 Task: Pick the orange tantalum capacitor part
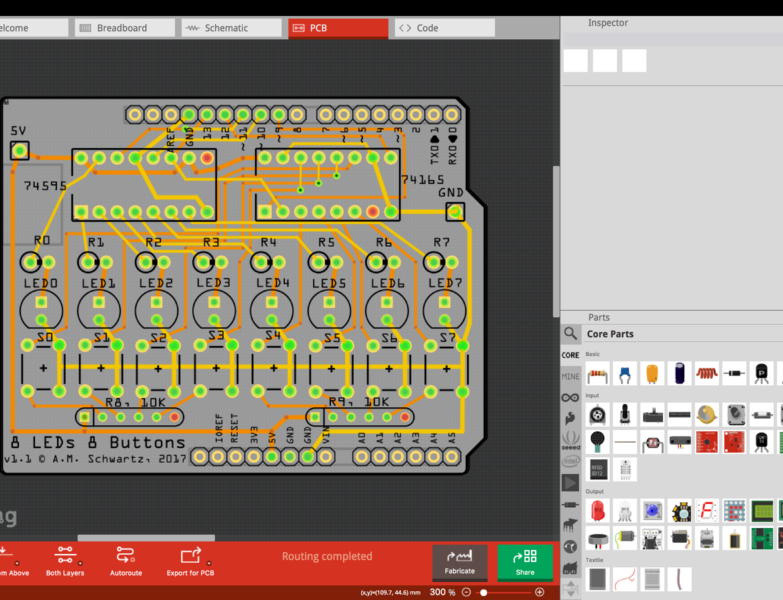[x=652, y=373]
